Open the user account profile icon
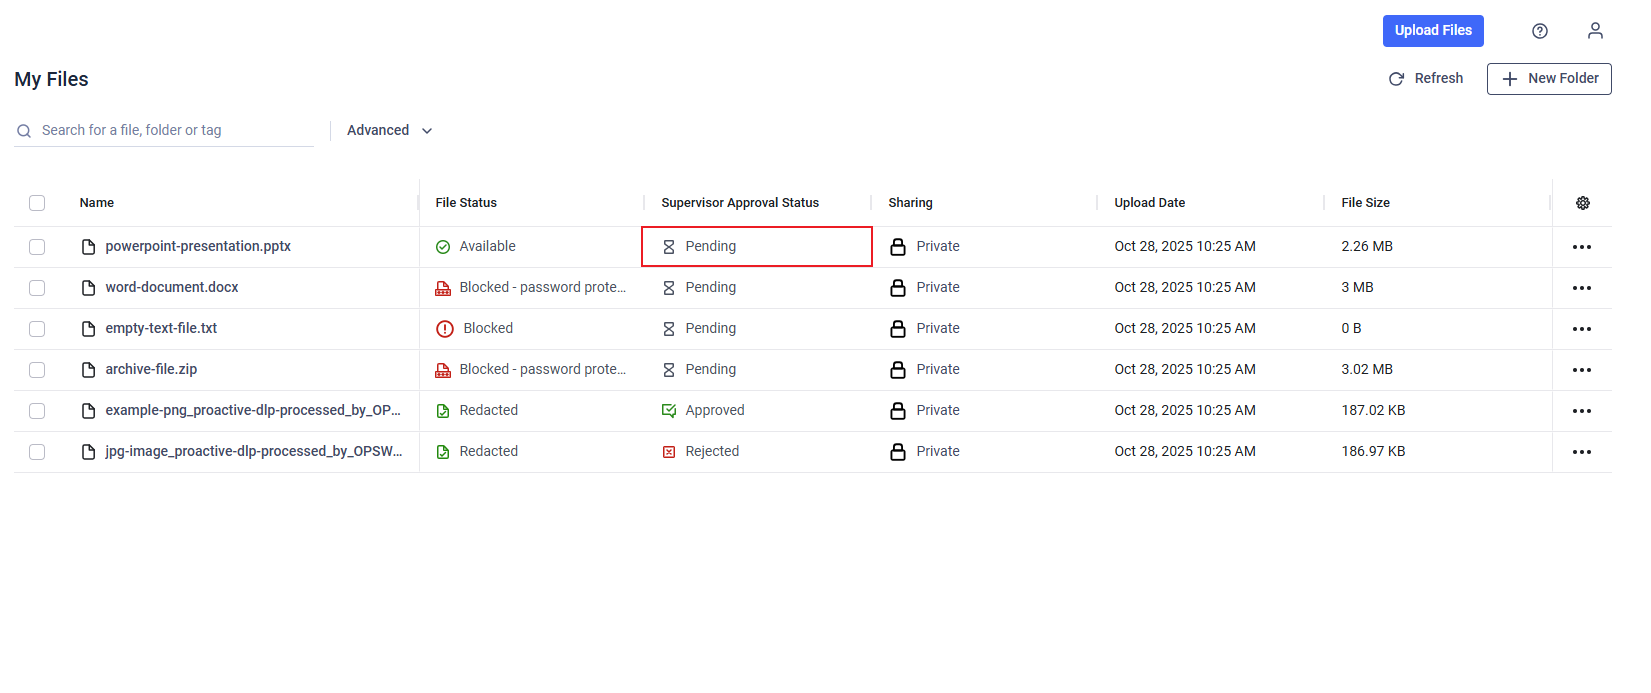The height and width of the screenshot is (693, 1651). point(1595,31)
